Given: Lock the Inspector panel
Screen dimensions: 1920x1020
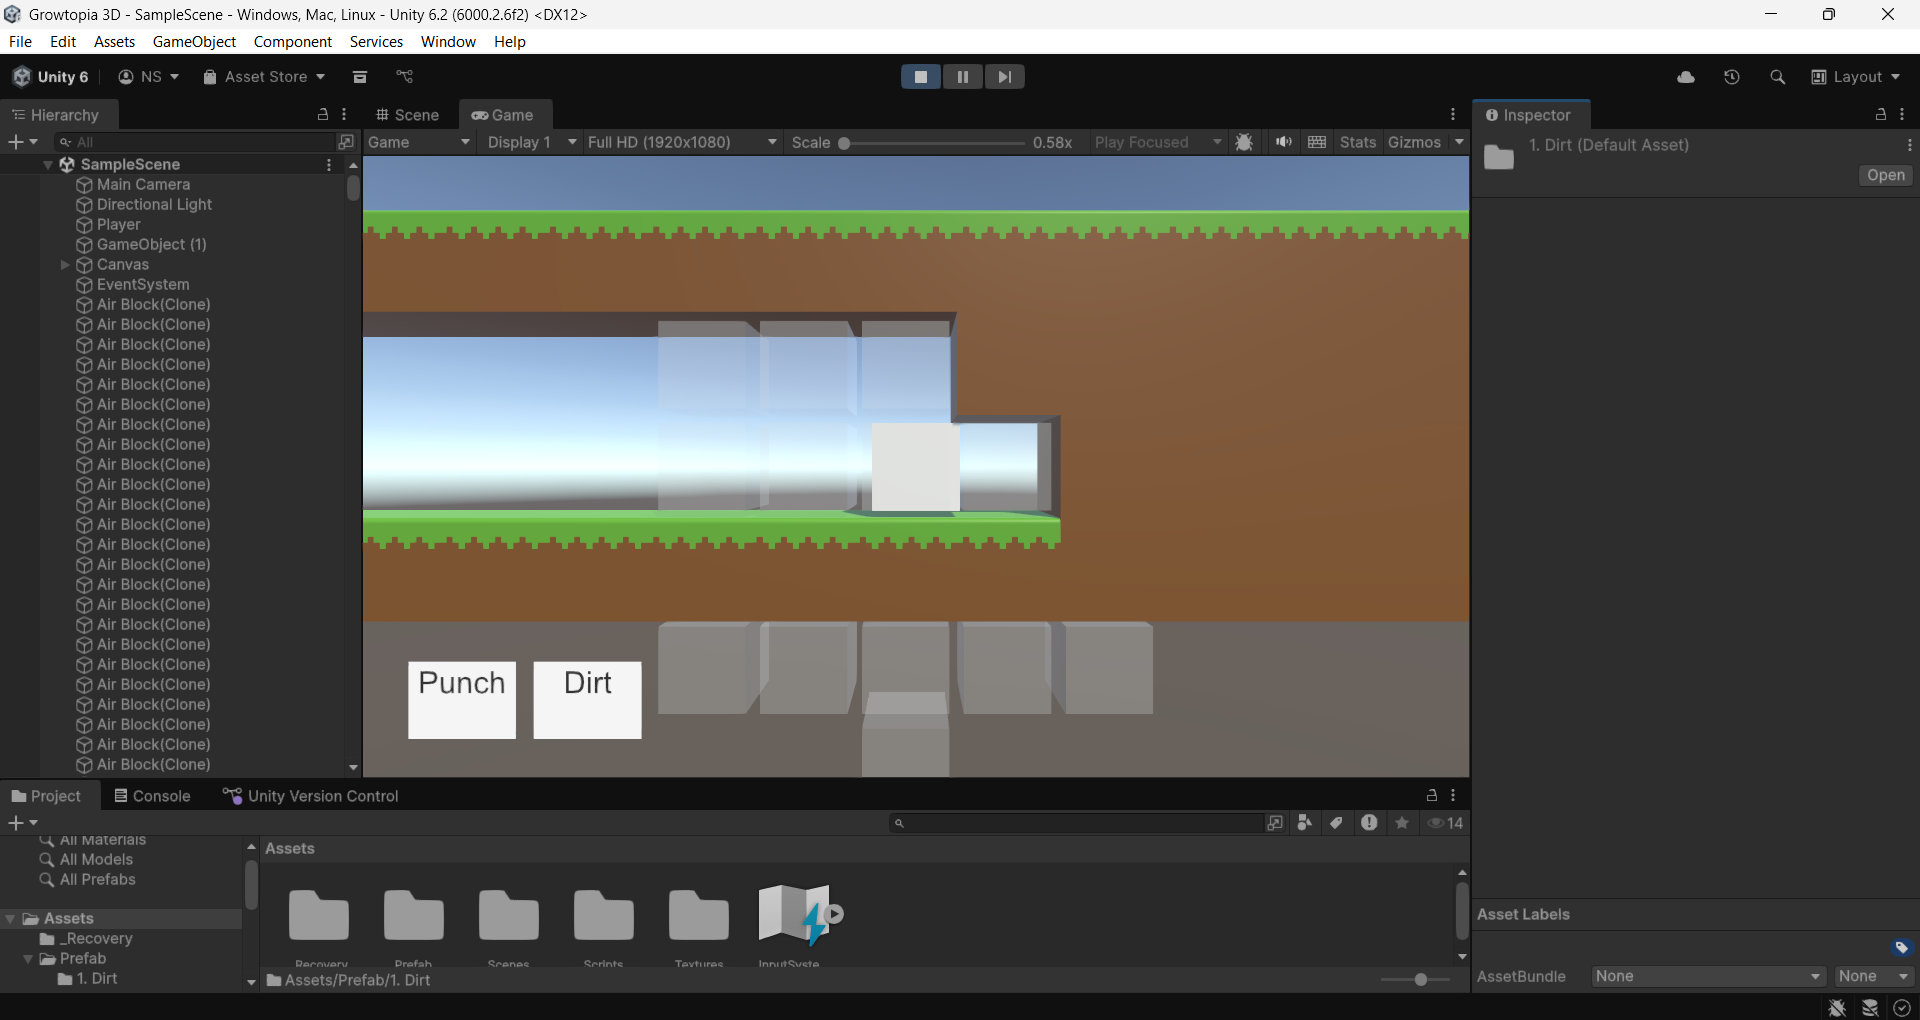Looking at the screenshot, I should (1880, 115).
